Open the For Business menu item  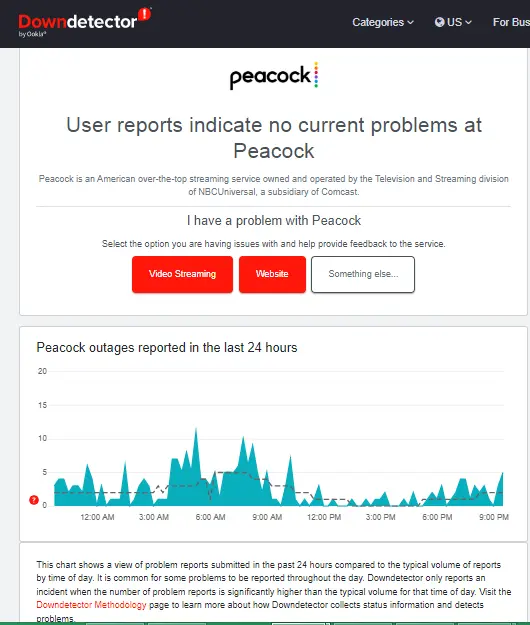(511, 22)
